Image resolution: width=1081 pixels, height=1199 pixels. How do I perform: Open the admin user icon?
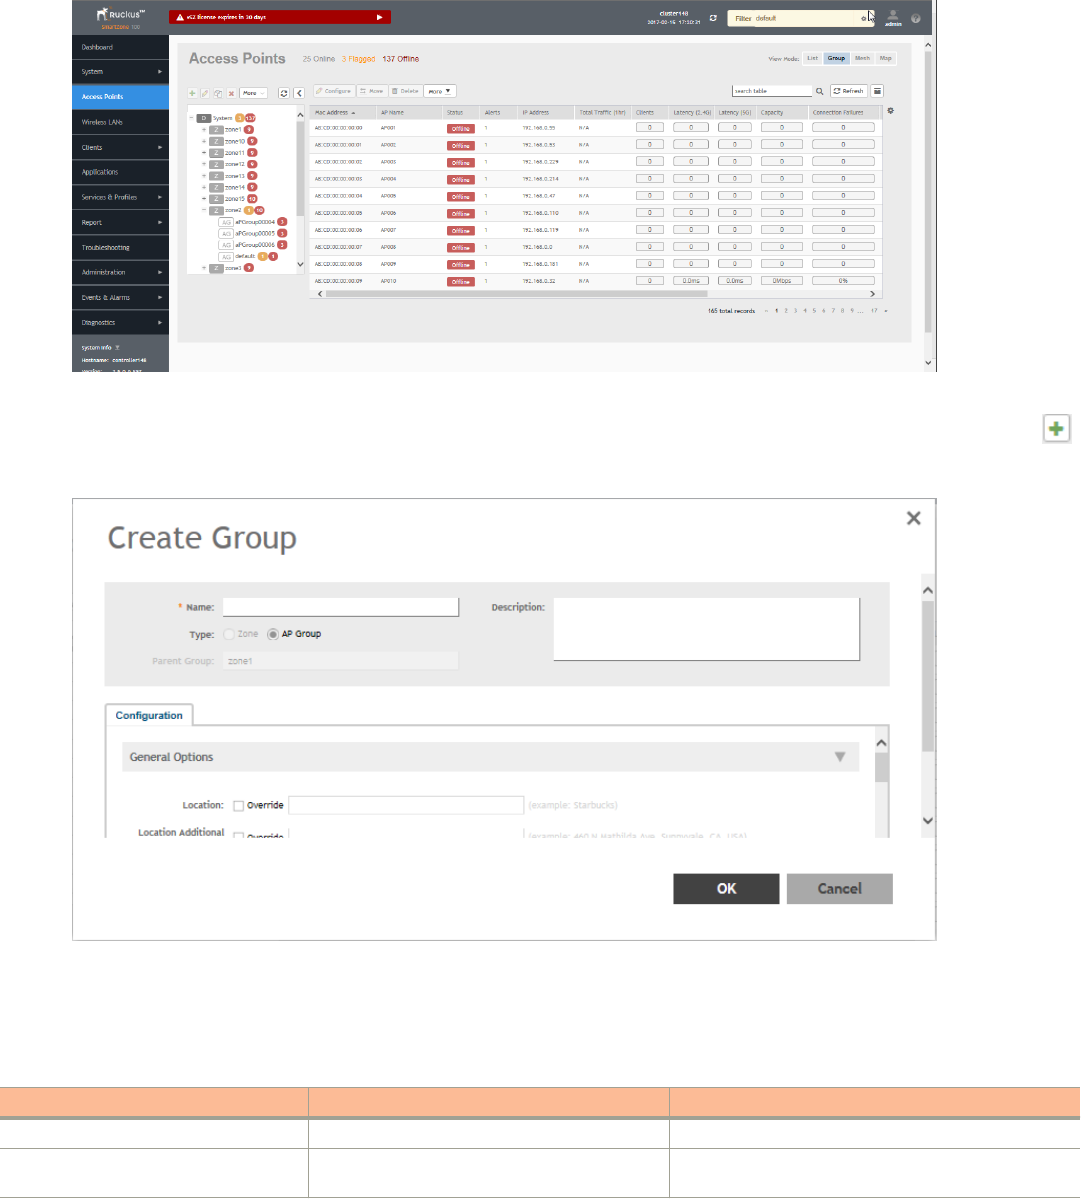893,18
